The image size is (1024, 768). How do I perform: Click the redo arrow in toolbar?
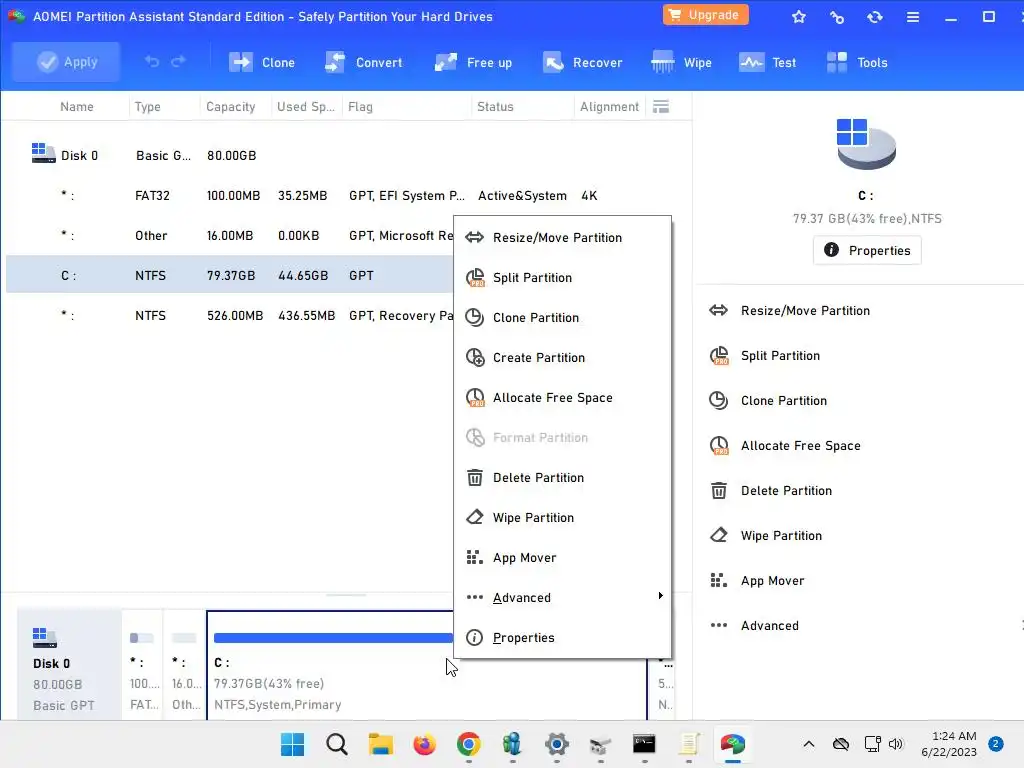178,61
